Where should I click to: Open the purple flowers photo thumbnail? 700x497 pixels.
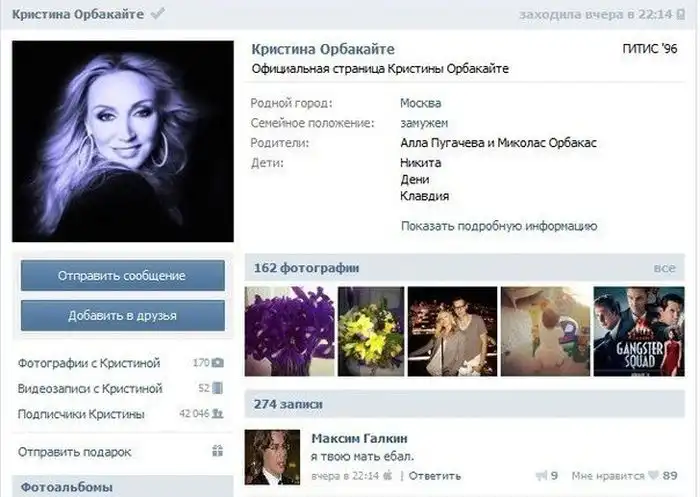click(290, 331)
